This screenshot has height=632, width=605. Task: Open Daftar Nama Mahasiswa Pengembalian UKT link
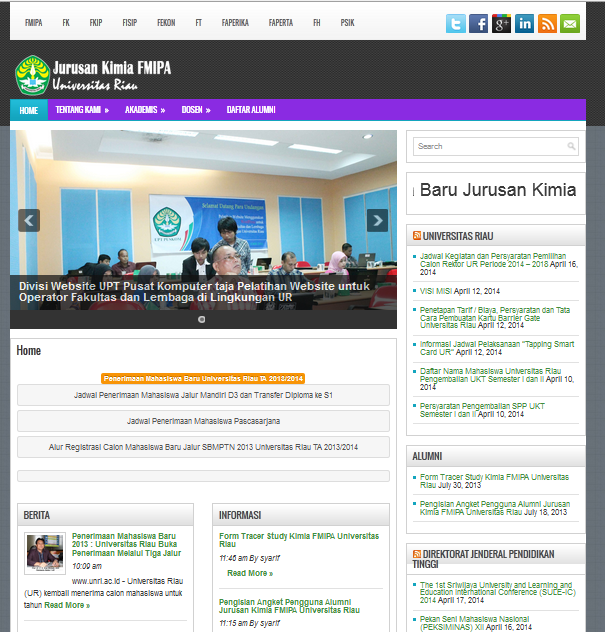[490, 375]
